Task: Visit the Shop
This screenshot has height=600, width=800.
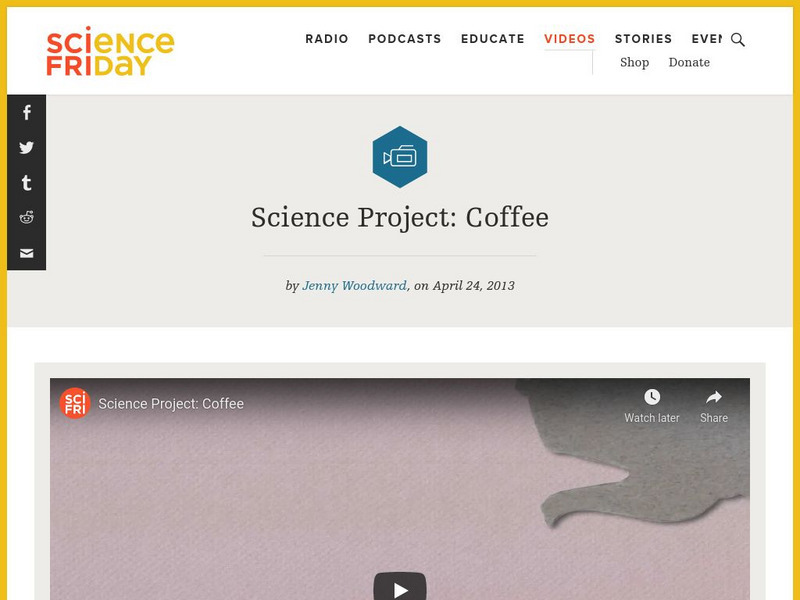Action: click(x=634, y=62)
